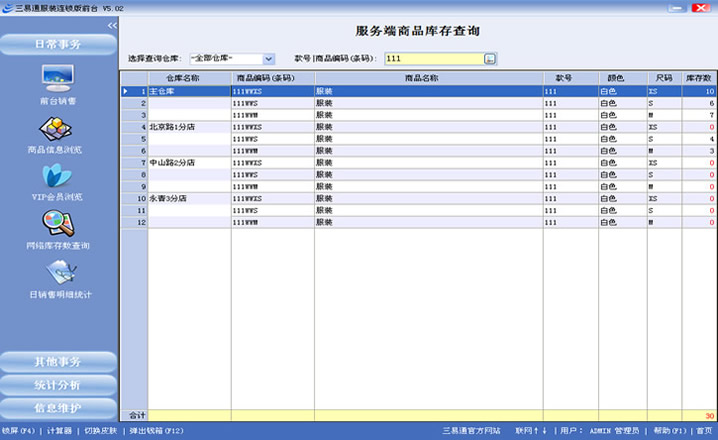
Task: Click the stock value 7 in row 3
Action: point(699,115)
